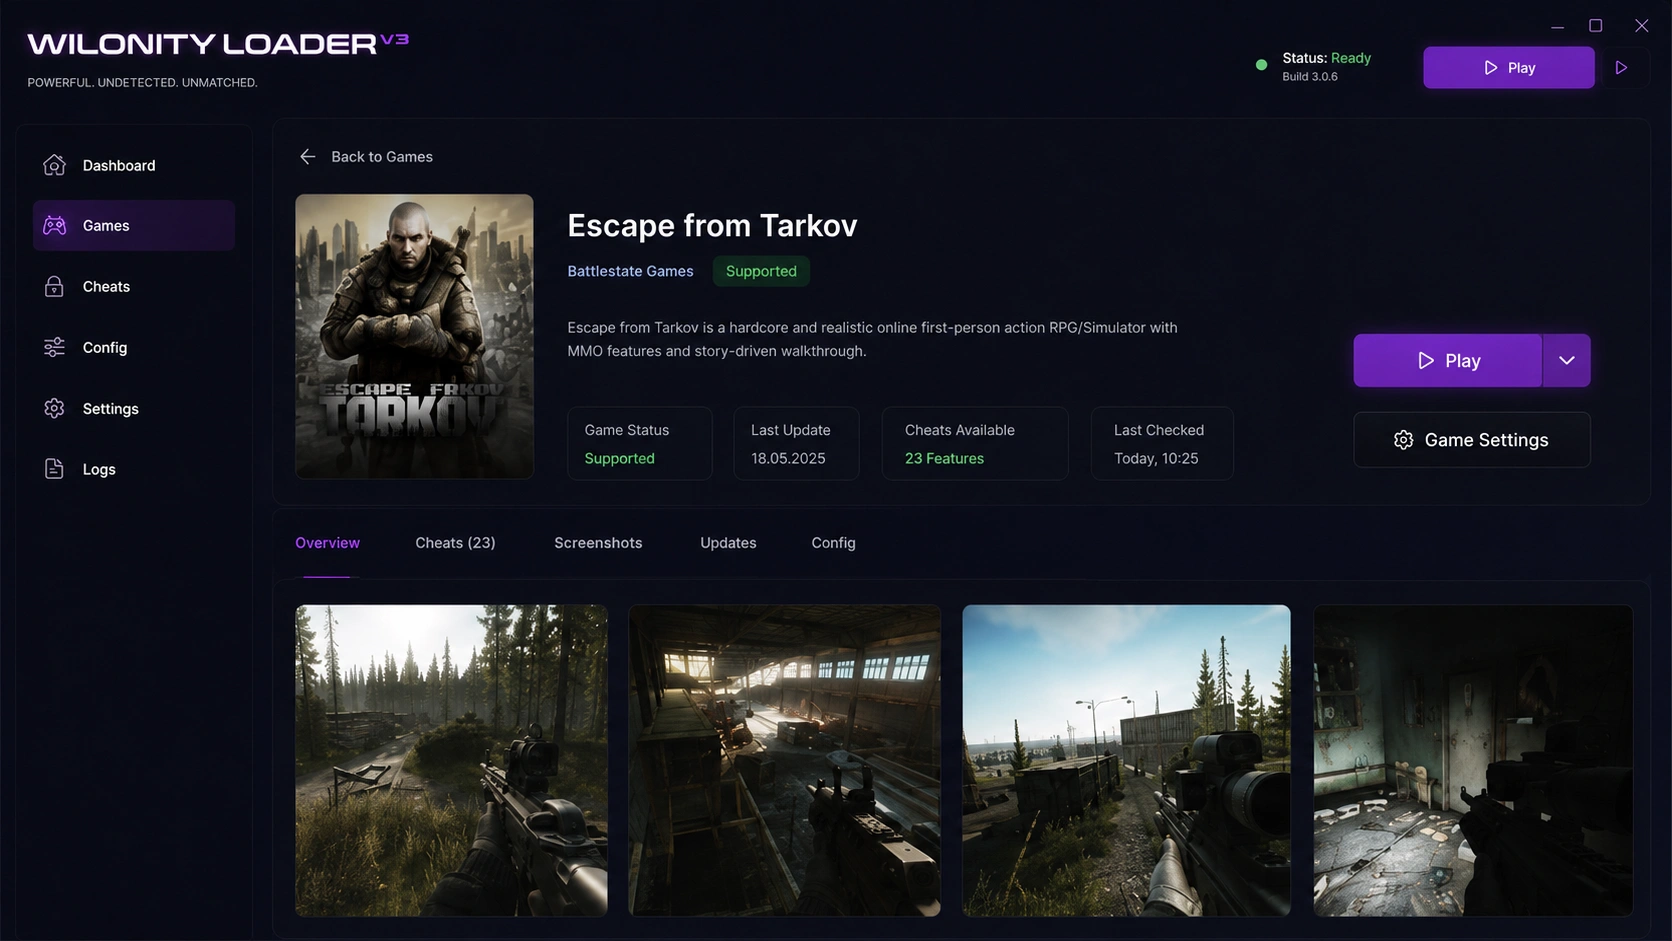
Task: Open the Screenshots tab
Action: (x=598, y=543)
